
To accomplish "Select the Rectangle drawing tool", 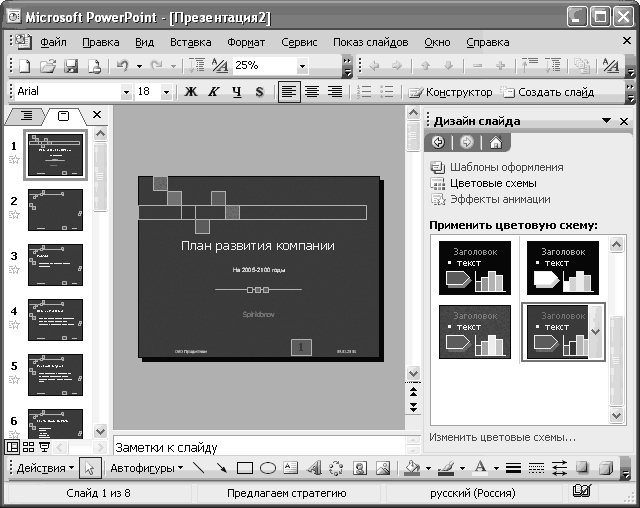I will pyautogui.click(x=244, y=468).
